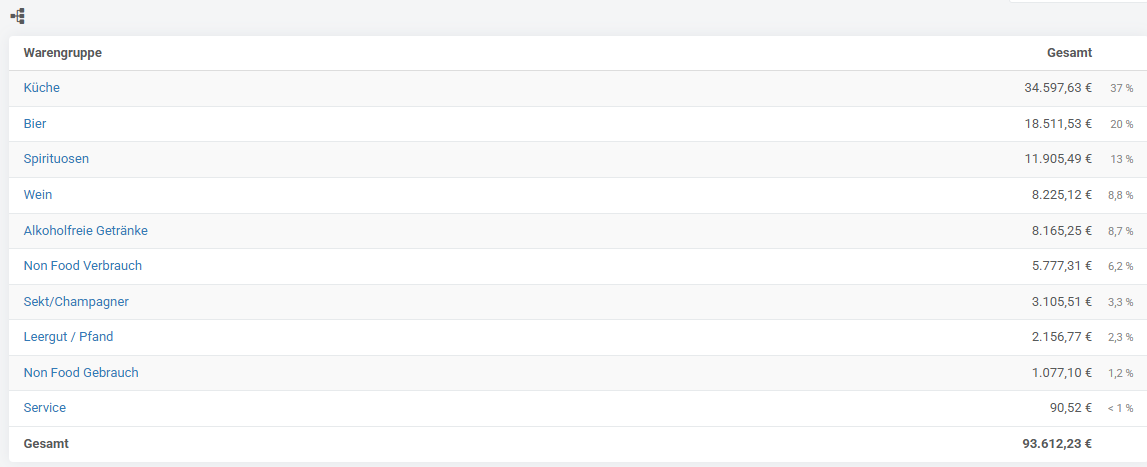This screenshot has height=467, width=1147.
Task: Click the Gesamt column header
Action: (x=1069, y=53)
